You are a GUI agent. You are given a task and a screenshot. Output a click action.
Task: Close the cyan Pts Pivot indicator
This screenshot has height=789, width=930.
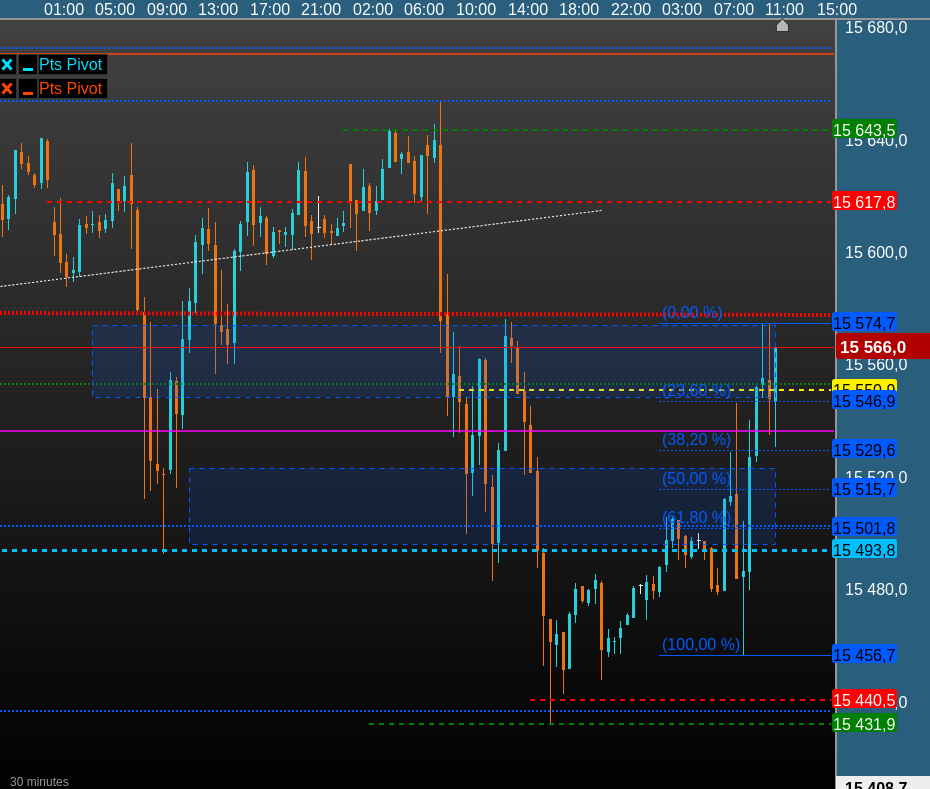(x=7, y=65)
